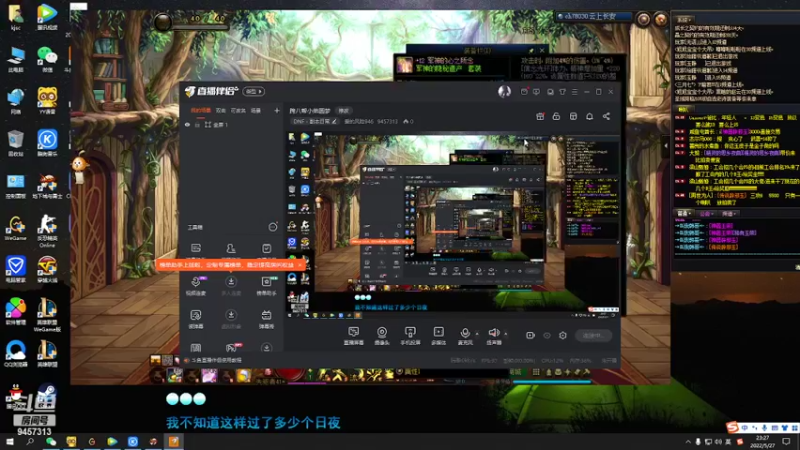
Task: Click the speaker sound icon in bottom toolbar
Action: click(493, 335)
